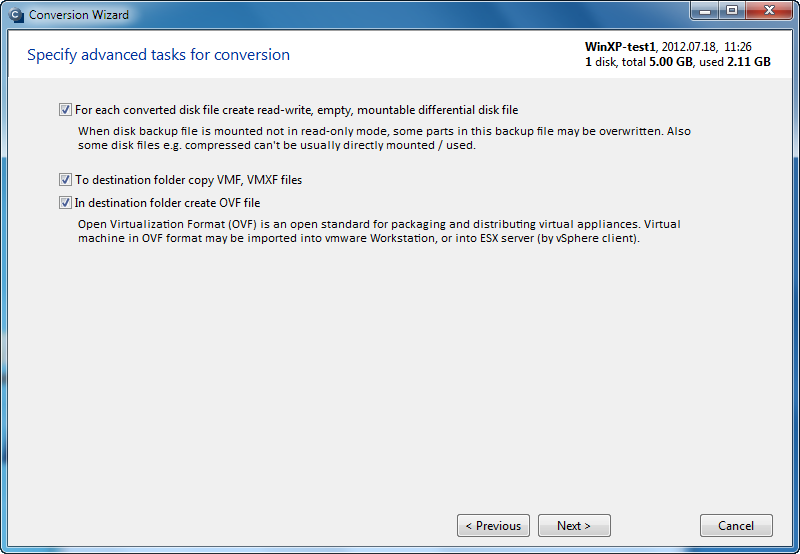Minimize the Conversion Wizard window
The image size is (800, 554).
705,10
